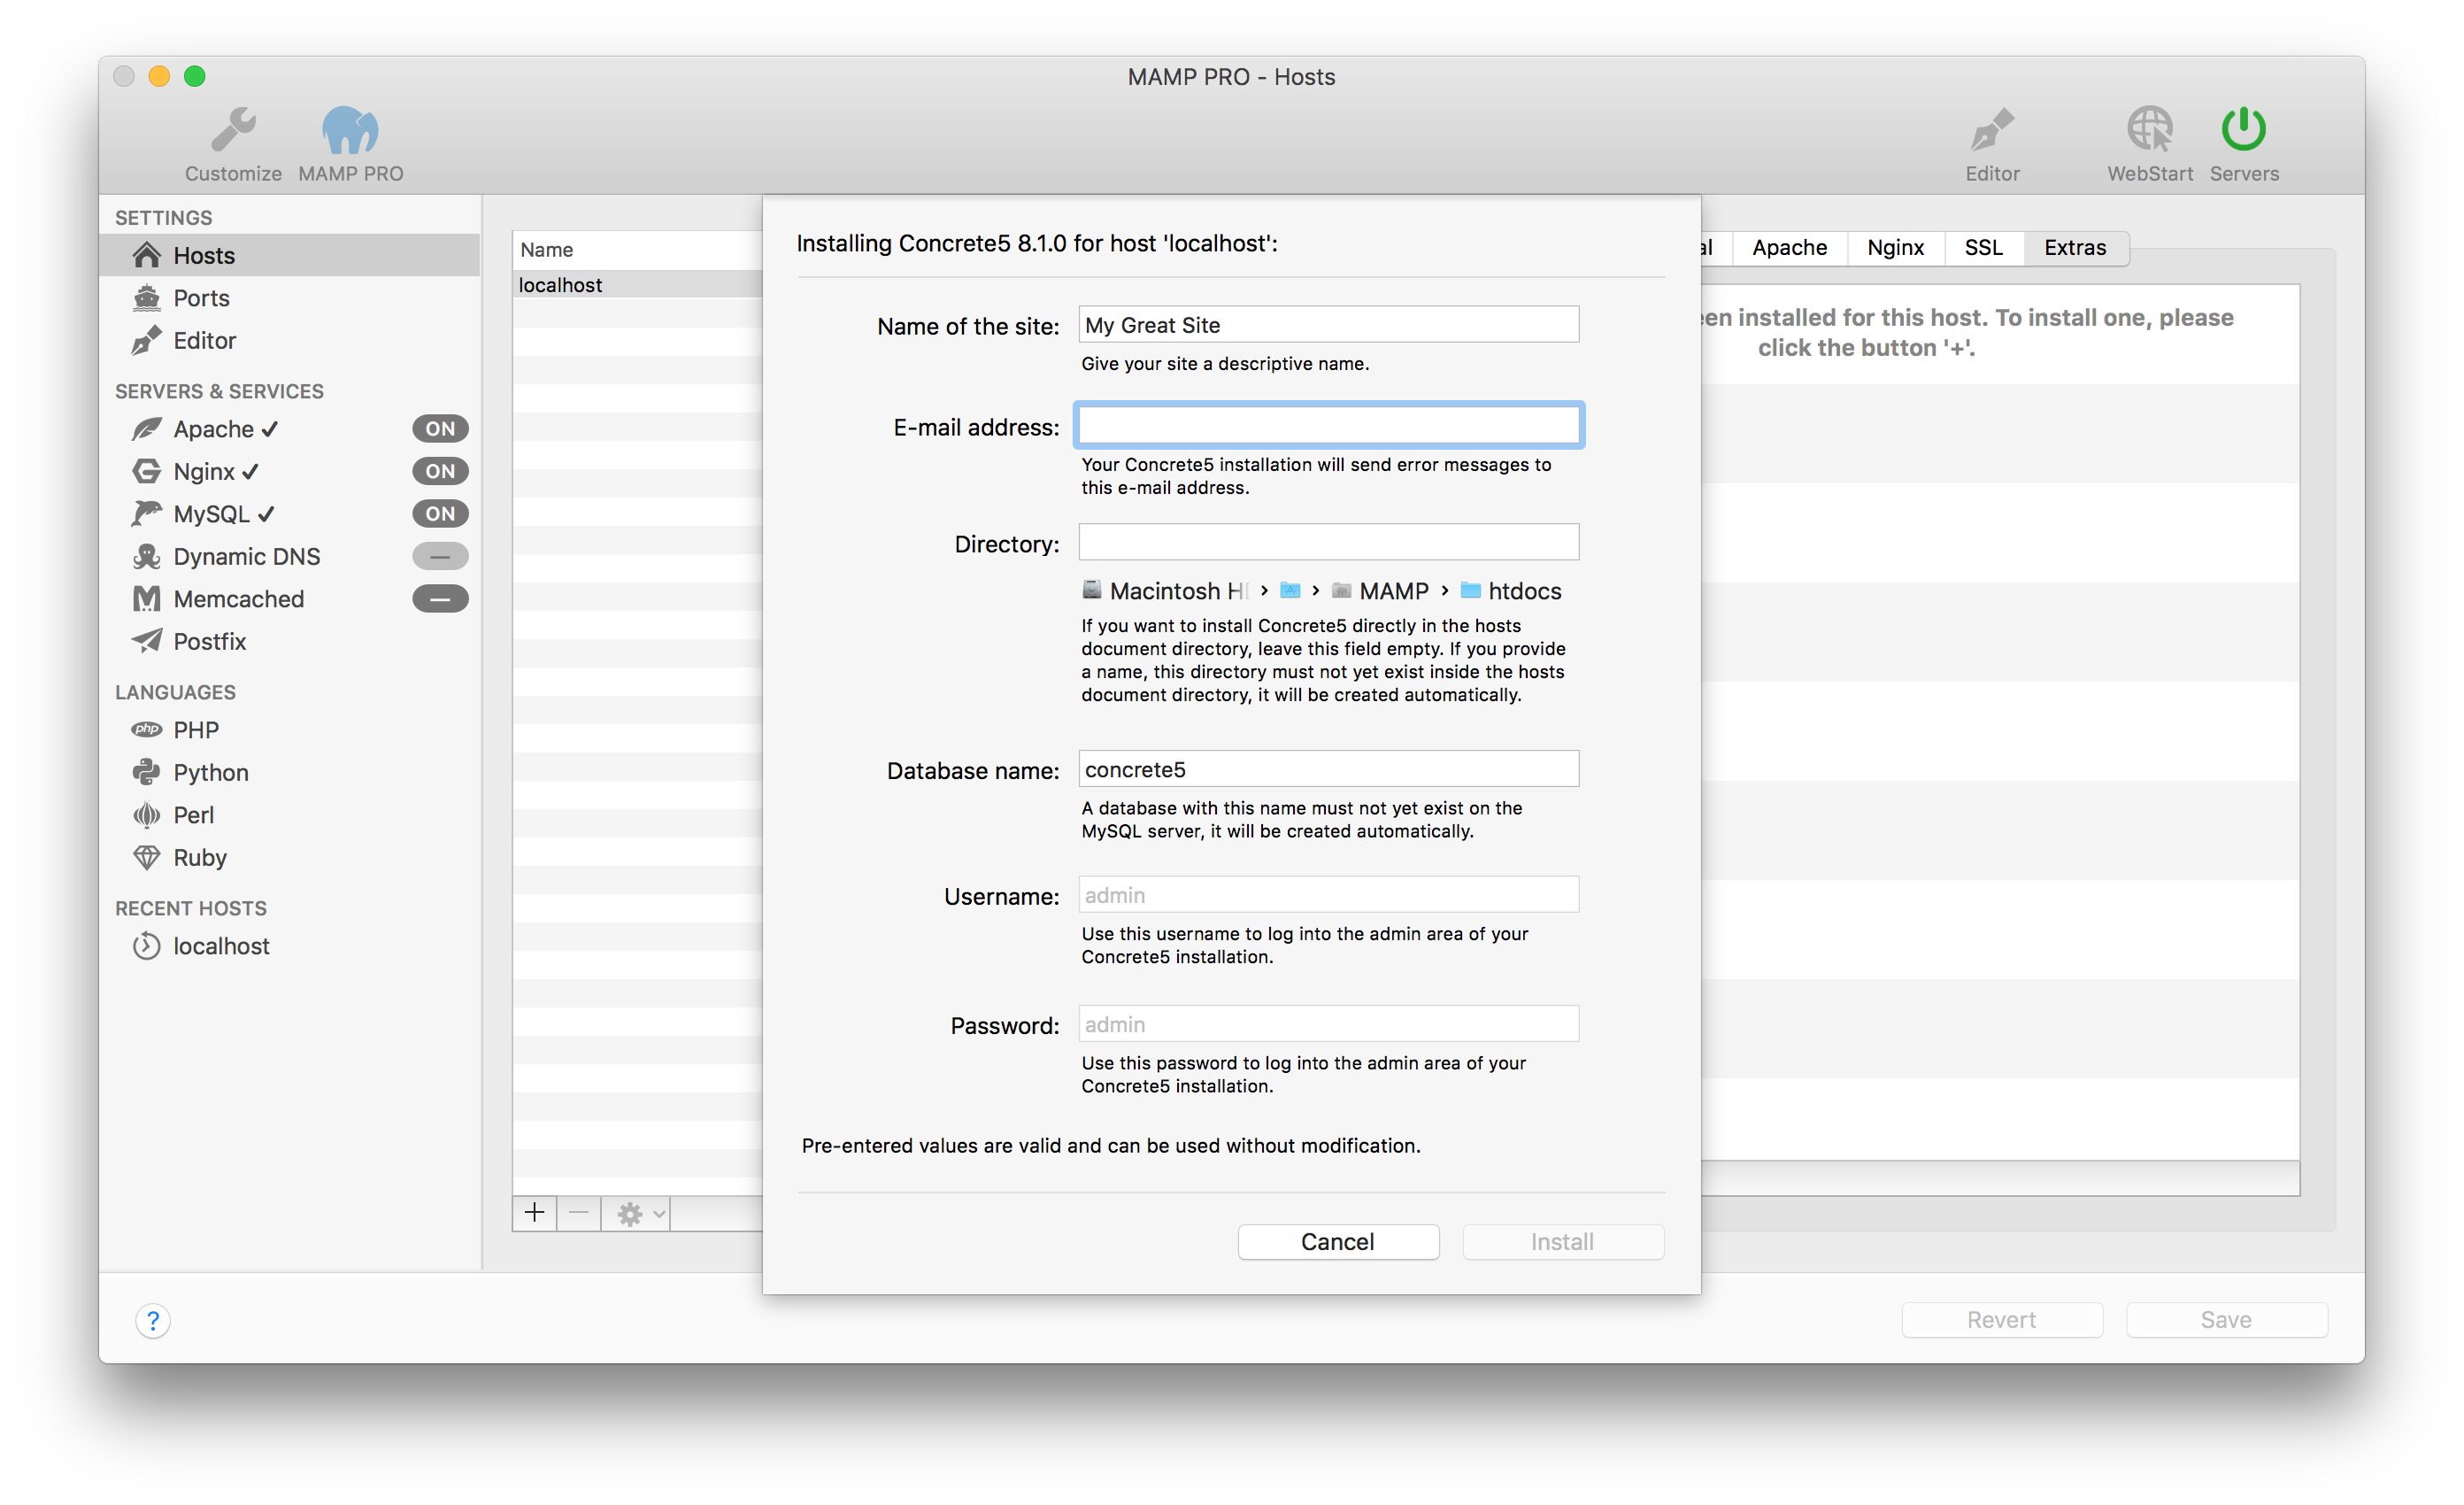Click the Install button
The width and height of the screenshot is (2464, 1505).
point(1563,1242)
